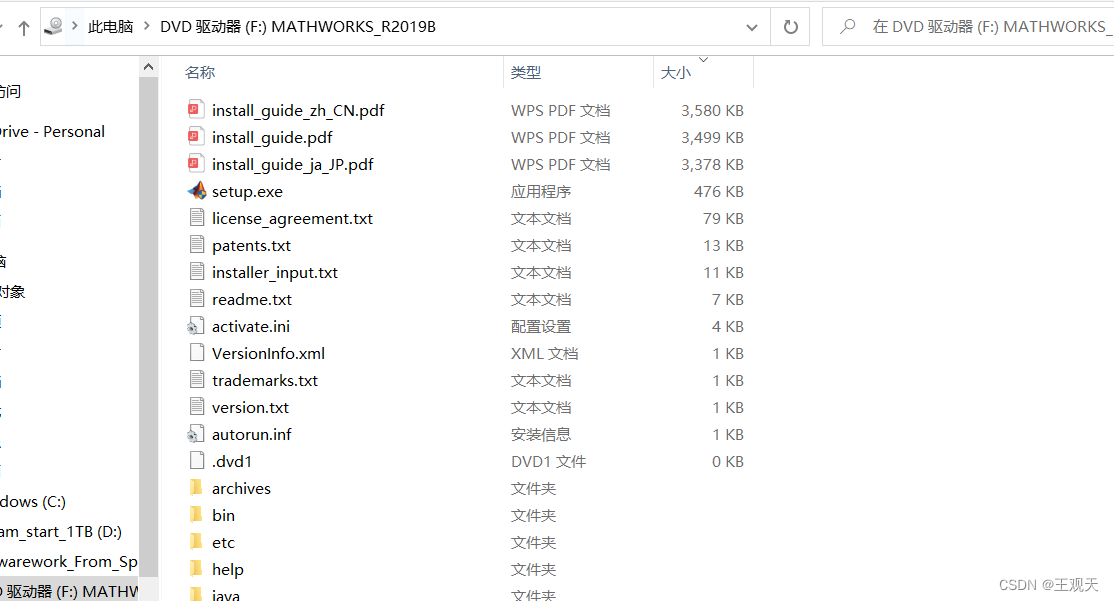Click the archives folder icon
Screen dimensions: 1114x601
click(x=196, y=488)
